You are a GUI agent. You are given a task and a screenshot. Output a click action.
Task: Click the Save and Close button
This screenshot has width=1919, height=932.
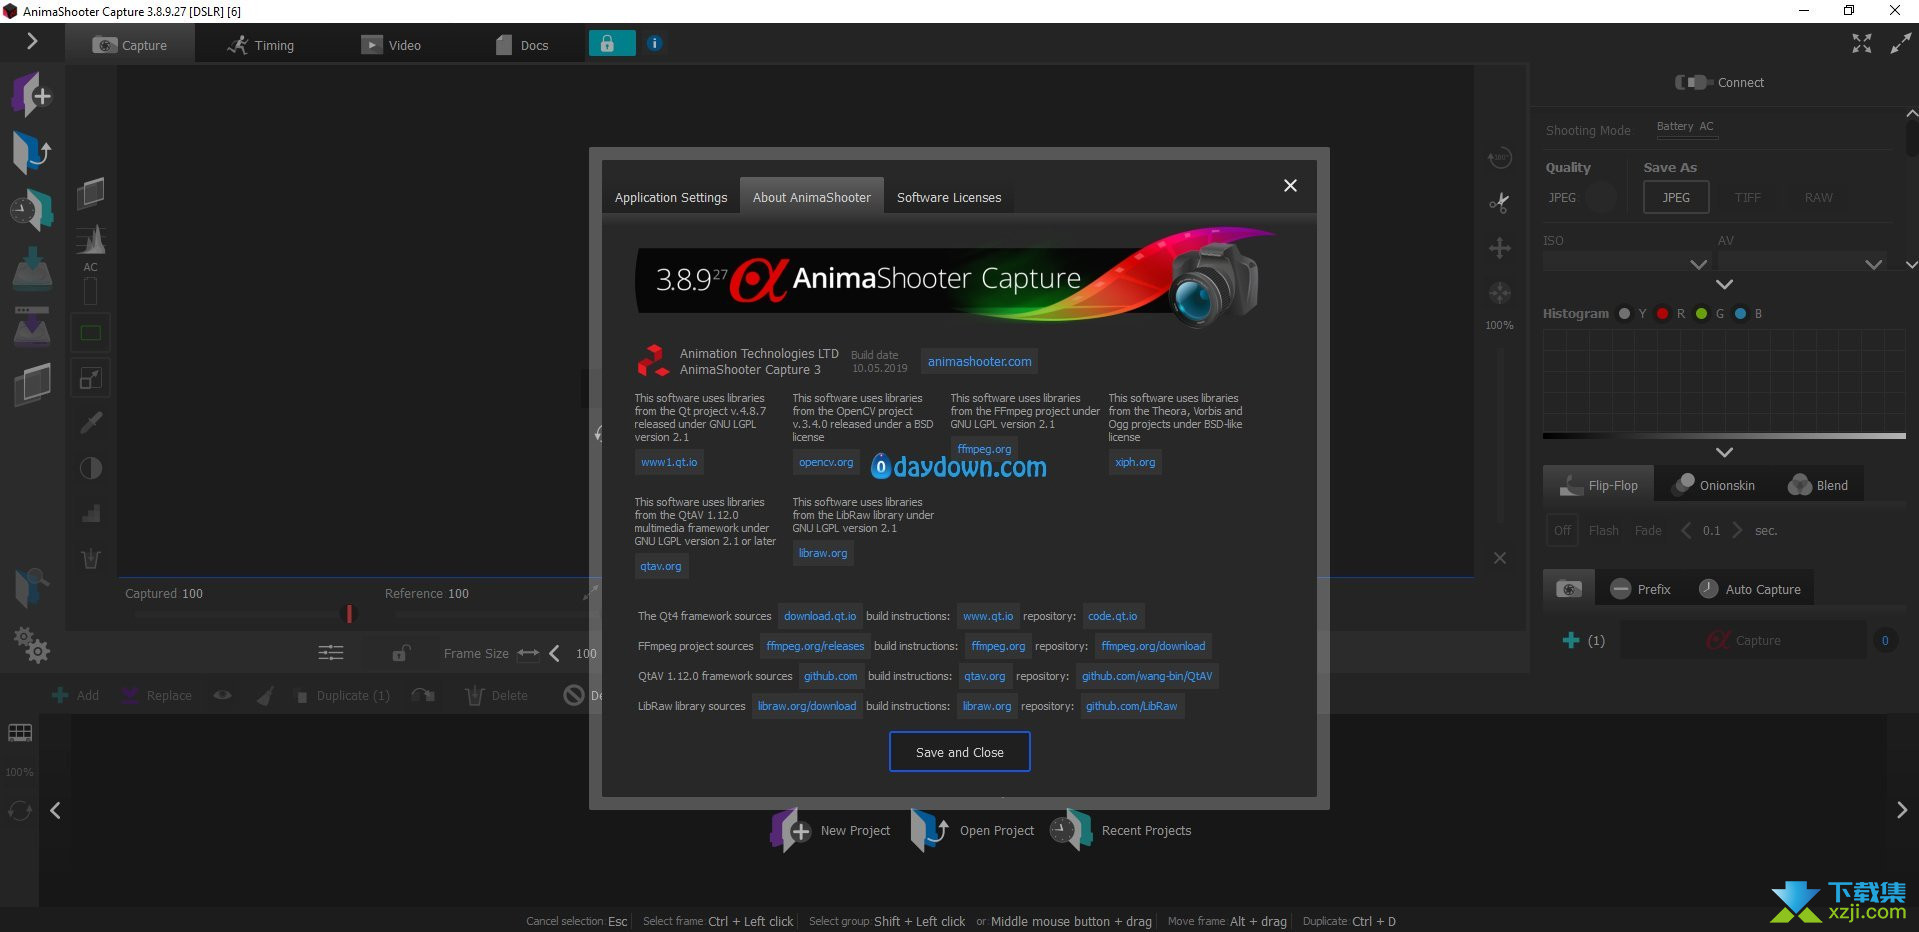(x=959, y=752)
